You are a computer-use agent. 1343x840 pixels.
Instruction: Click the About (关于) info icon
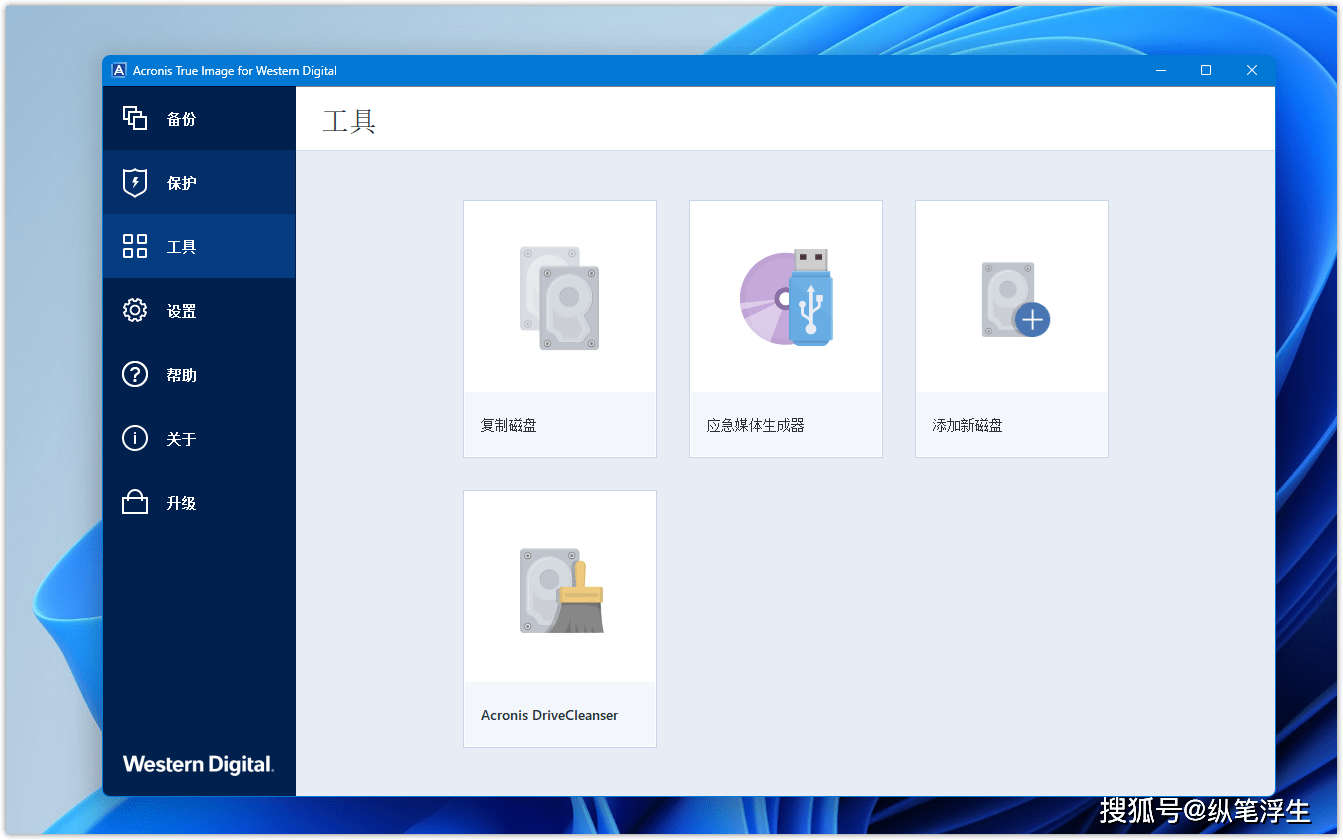134,438
